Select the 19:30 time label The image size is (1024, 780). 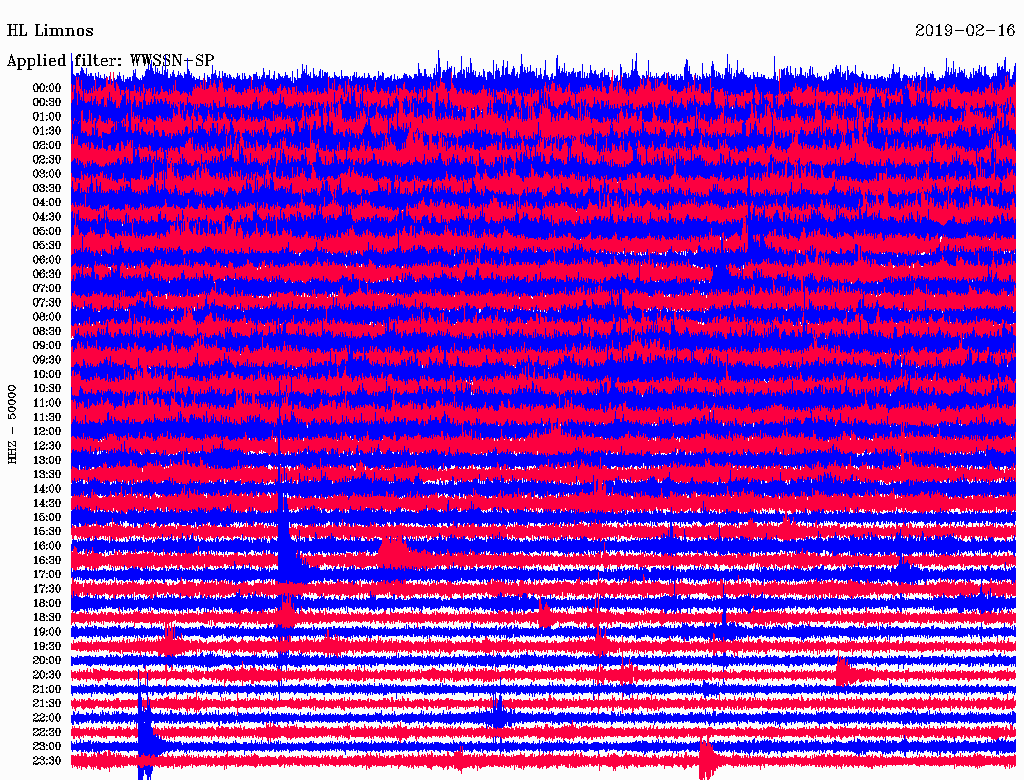coord(46,646)
